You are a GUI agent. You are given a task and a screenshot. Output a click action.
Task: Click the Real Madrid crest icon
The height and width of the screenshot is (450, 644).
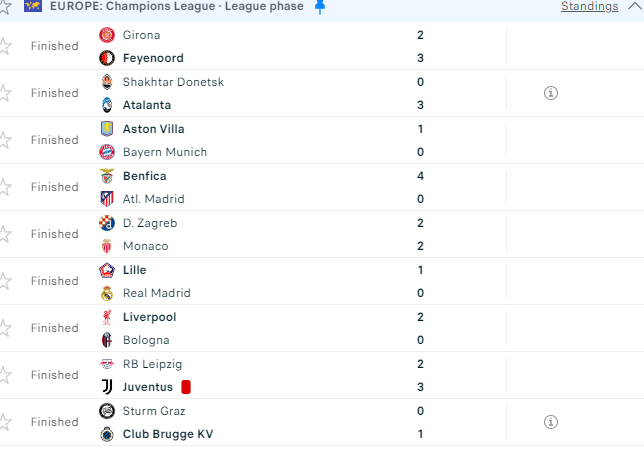[x=107, y=293]
